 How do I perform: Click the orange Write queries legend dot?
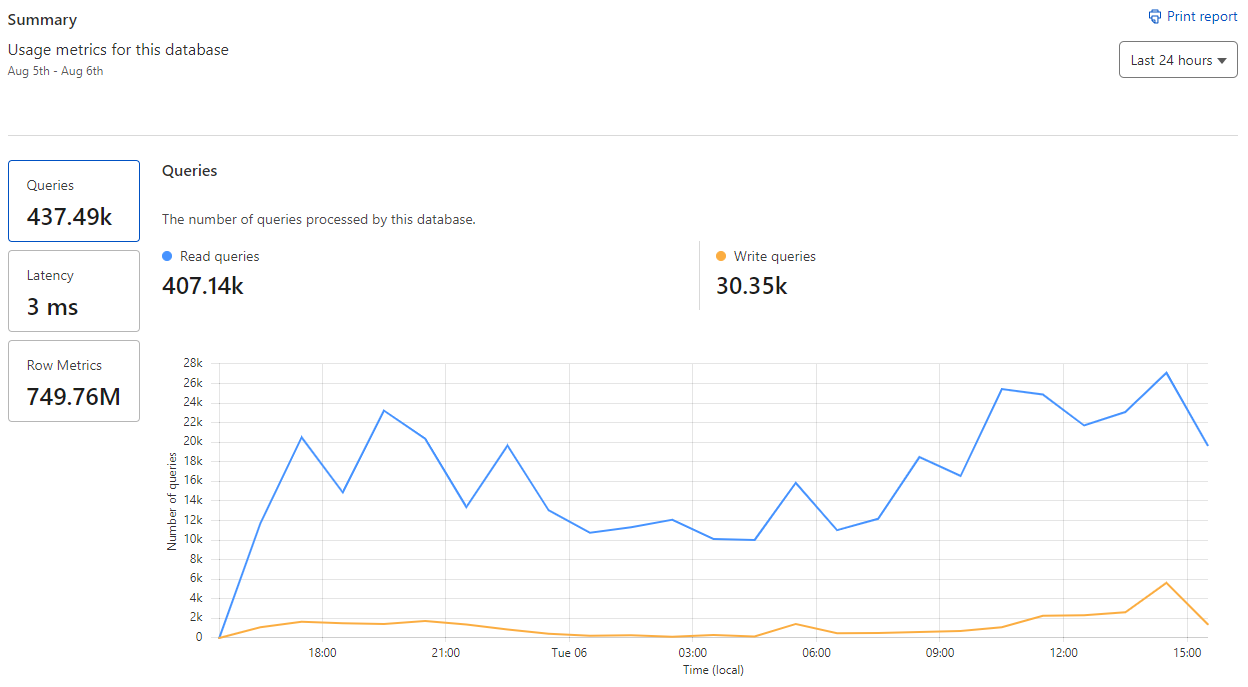pyautogui.click(x=721, y=257)
